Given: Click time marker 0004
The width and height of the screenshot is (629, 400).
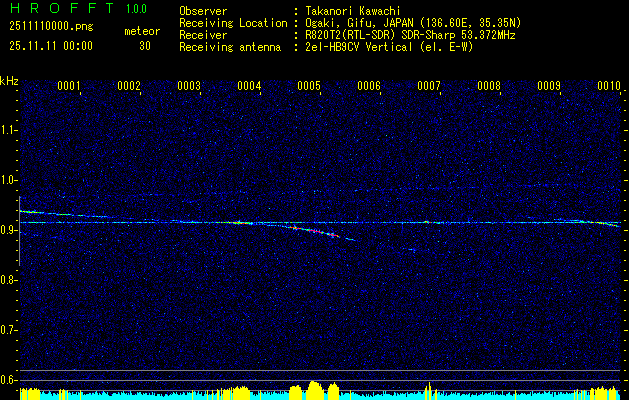Looking at the screenshot, I should 249,86.
